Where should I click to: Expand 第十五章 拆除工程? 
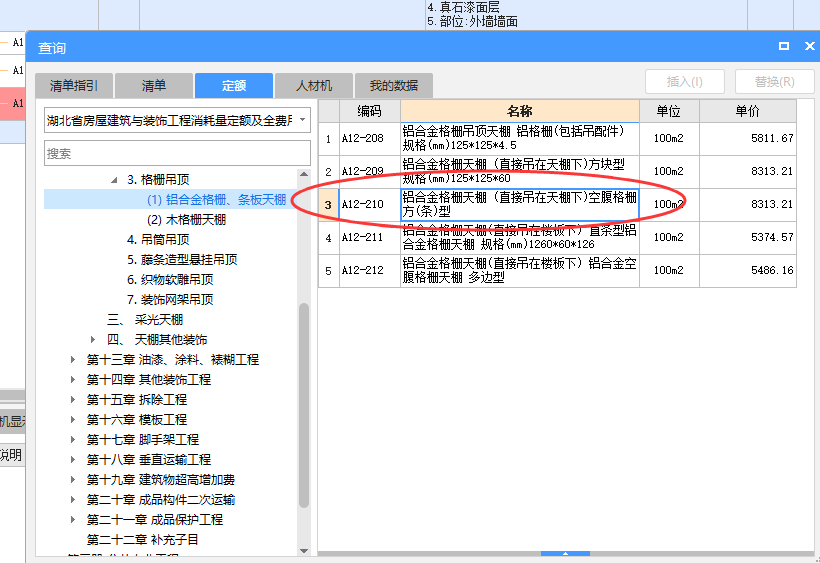pyautogui.click(x=73, y=399)
